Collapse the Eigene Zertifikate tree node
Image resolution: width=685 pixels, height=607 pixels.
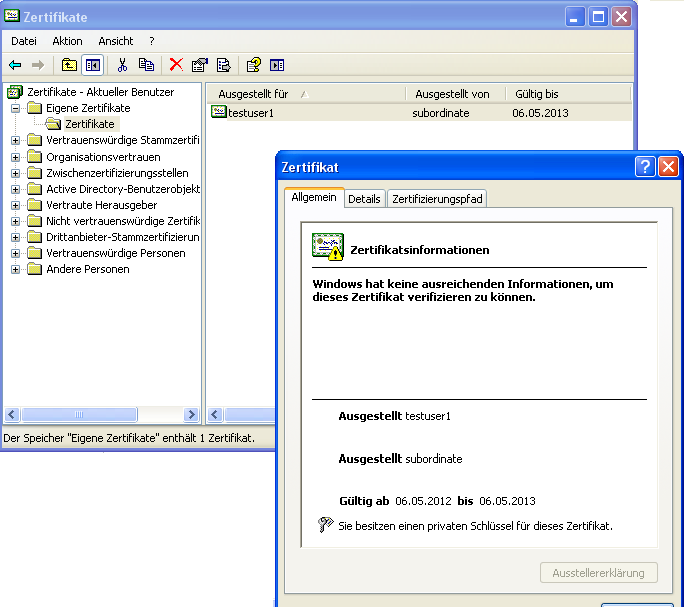tap(16, 108)
